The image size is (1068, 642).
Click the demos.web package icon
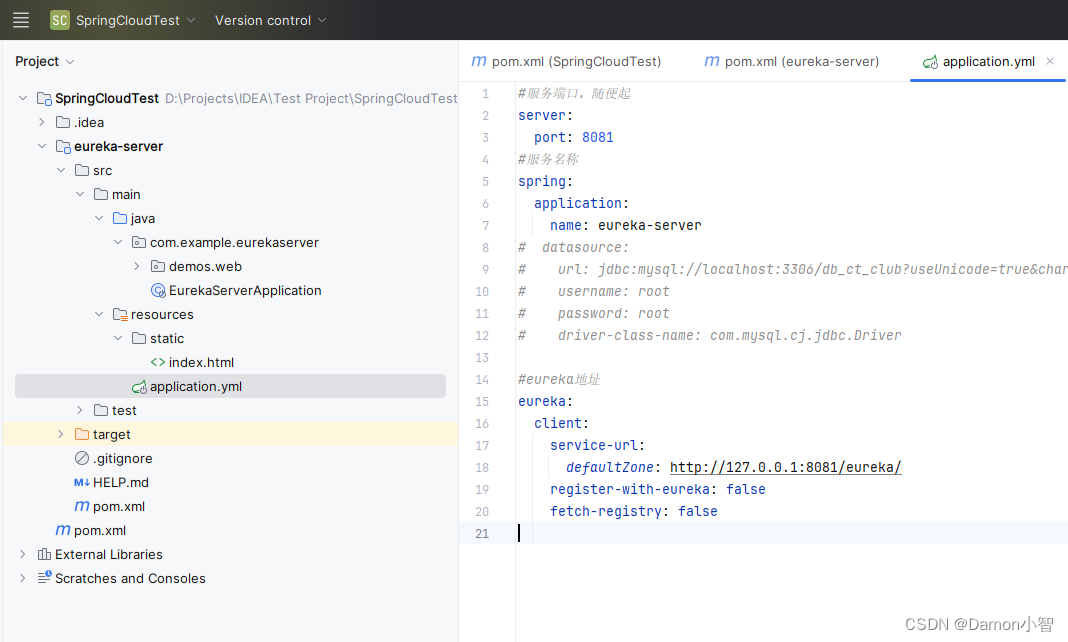click(158, 266)
